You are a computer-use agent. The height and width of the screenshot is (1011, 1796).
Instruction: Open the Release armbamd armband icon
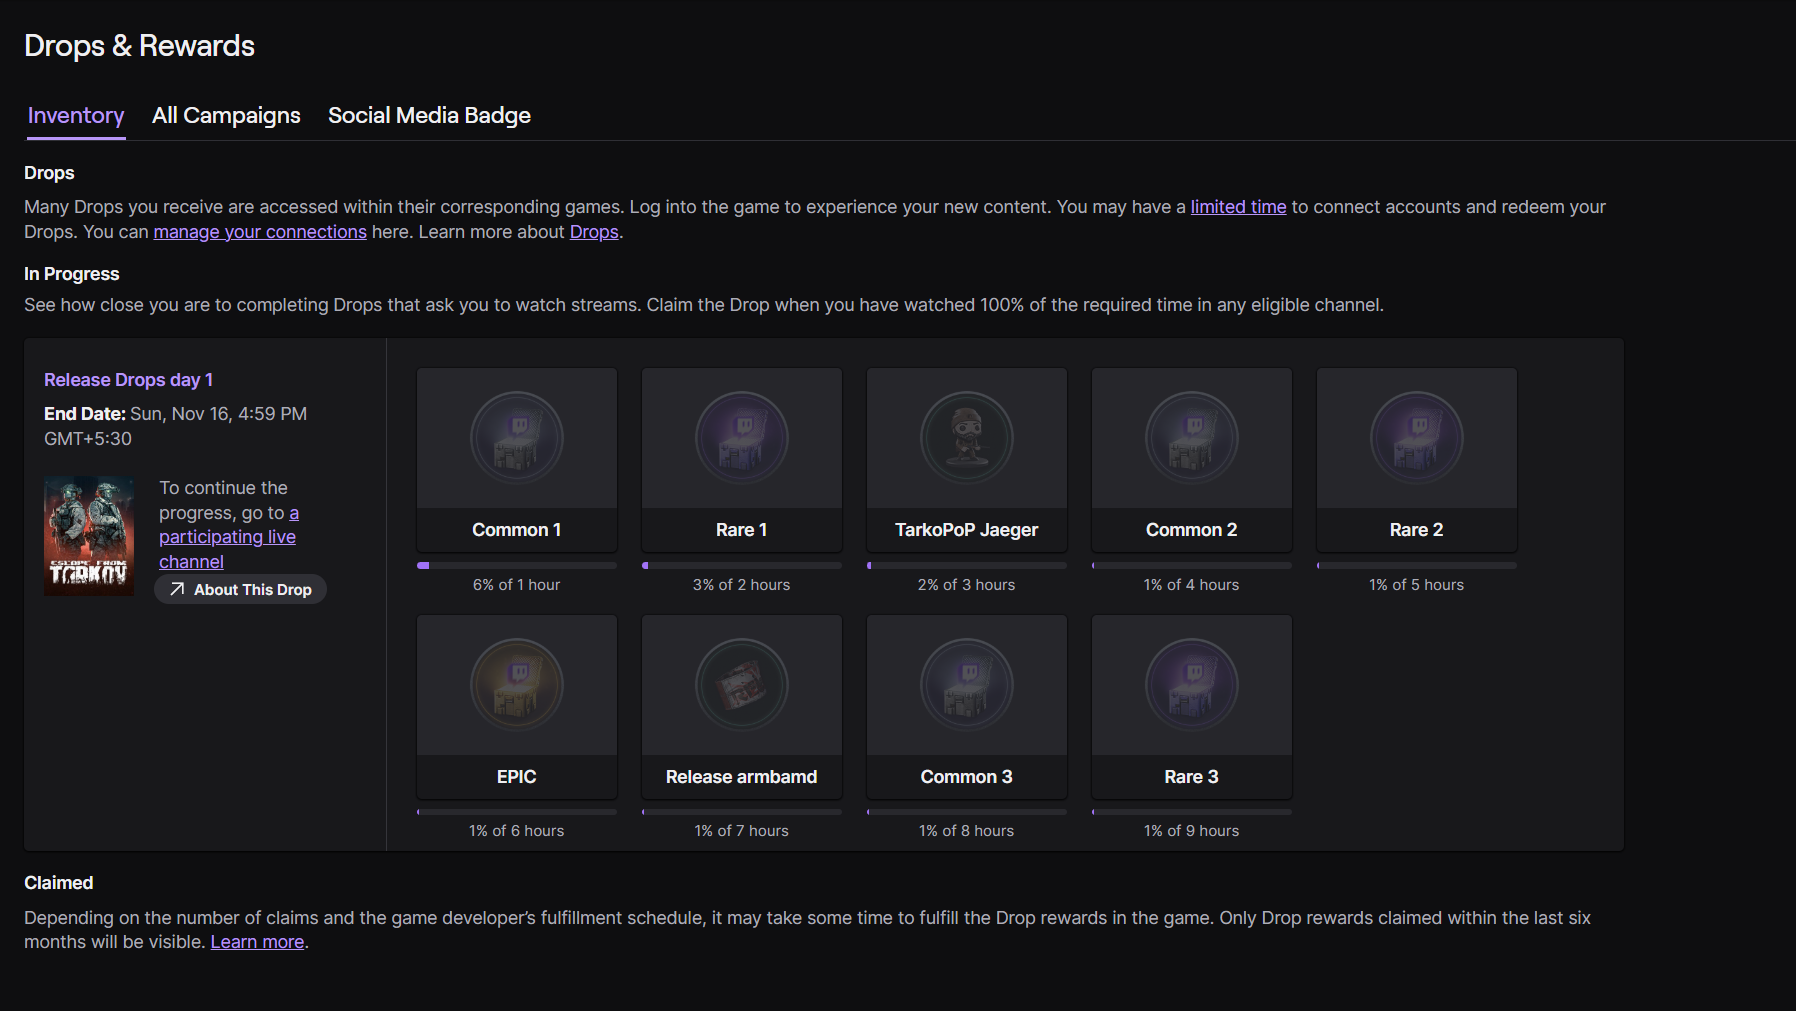point(741,684)
